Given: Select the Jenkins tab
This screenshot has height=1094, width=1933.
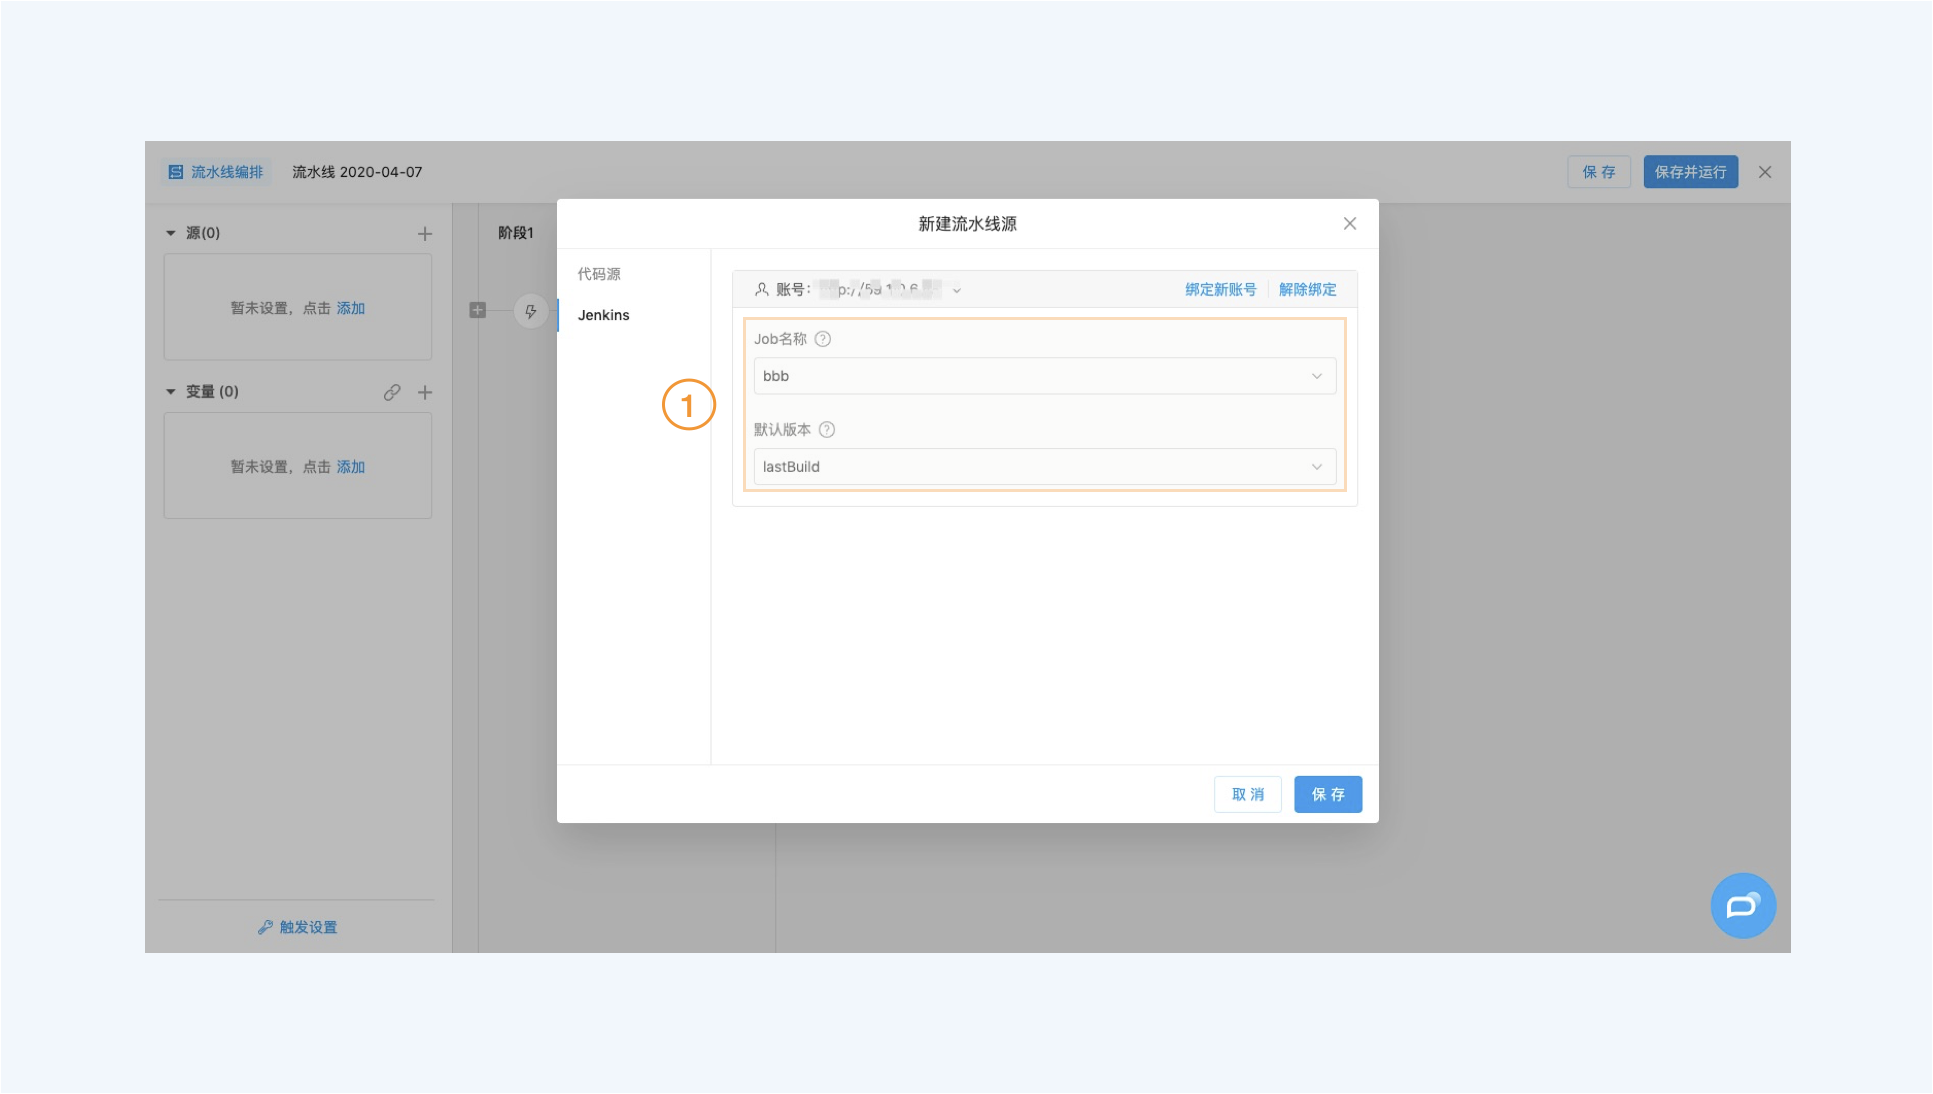Looking at the screenshot, I should (x=604, y=315).
